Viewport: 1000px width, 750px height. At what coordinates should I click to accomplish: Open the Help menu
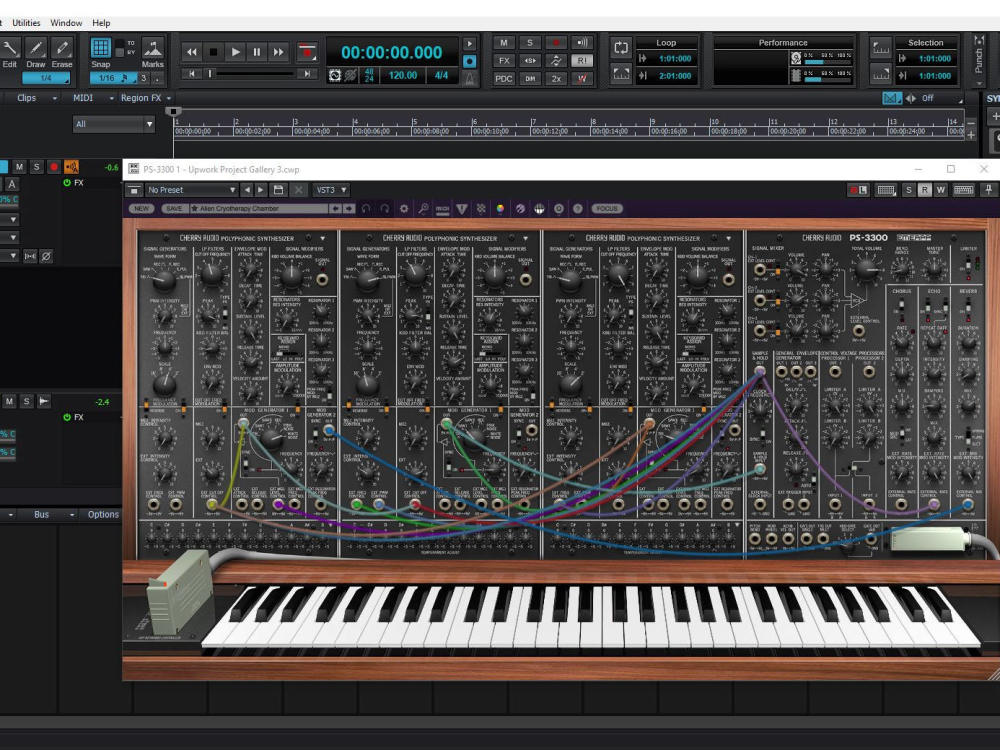(x=101, y=23)
